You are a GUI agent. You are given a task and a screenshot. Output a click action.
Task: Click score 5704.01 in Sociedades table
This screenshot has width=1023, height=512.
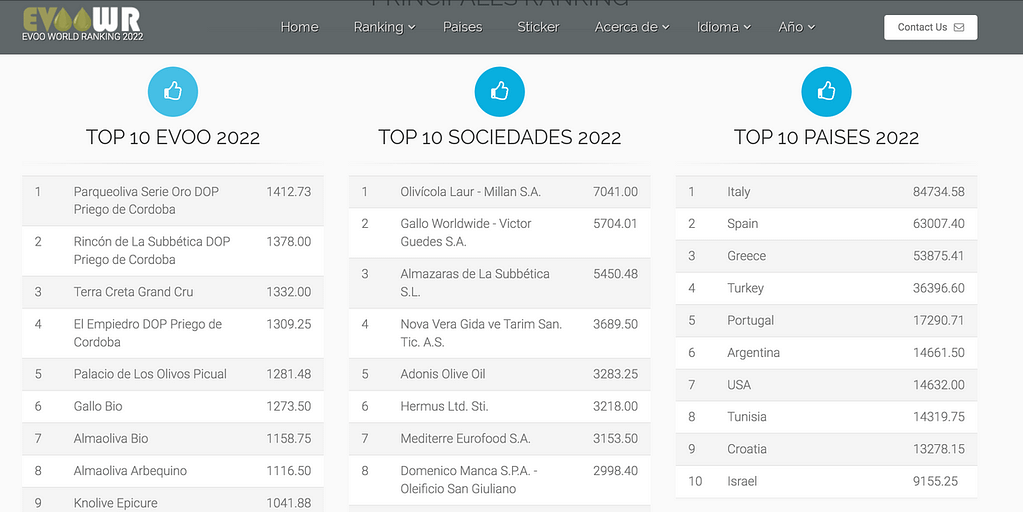point(615,224)
